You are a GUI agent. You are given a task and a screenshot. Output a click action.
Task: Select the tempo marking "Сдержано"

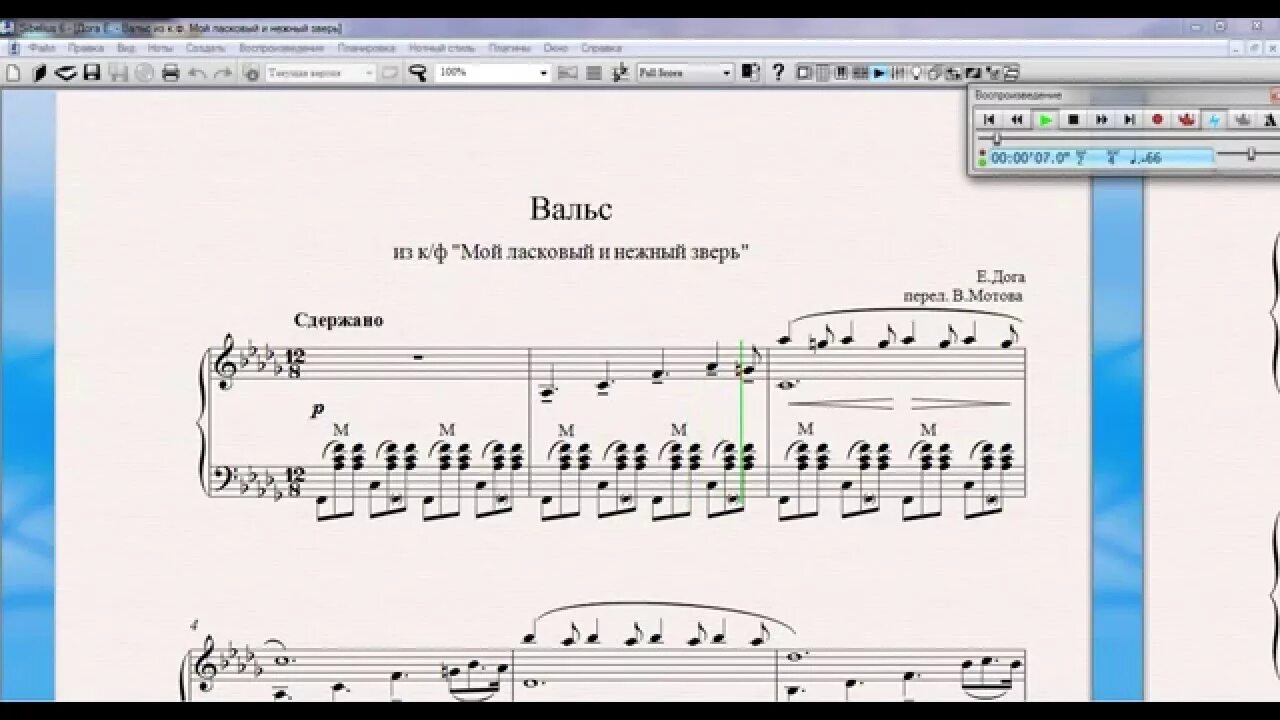[339, 320]
